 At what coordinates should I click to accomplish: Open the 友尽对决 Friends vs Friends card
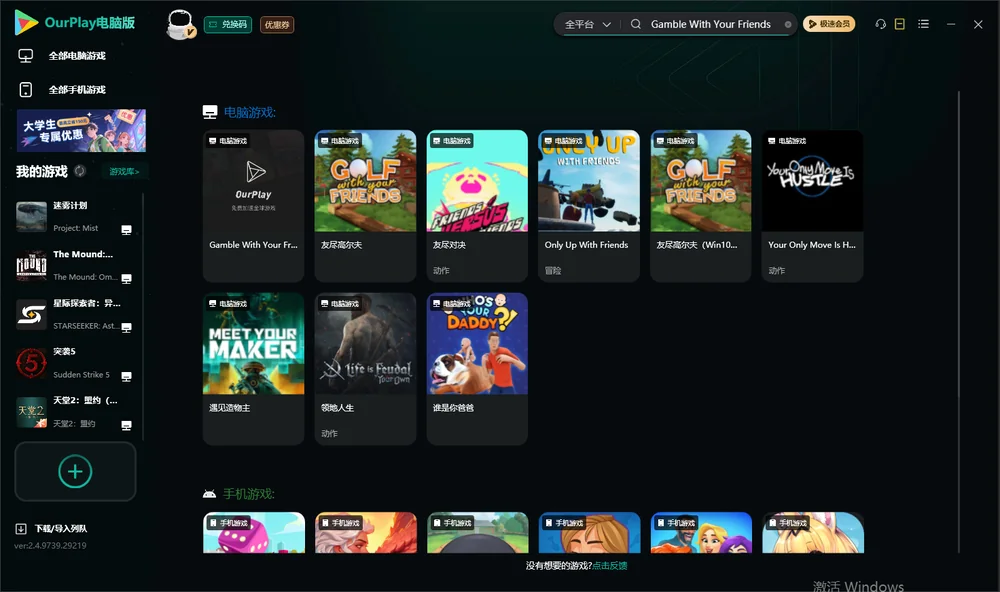coord(477,205)
